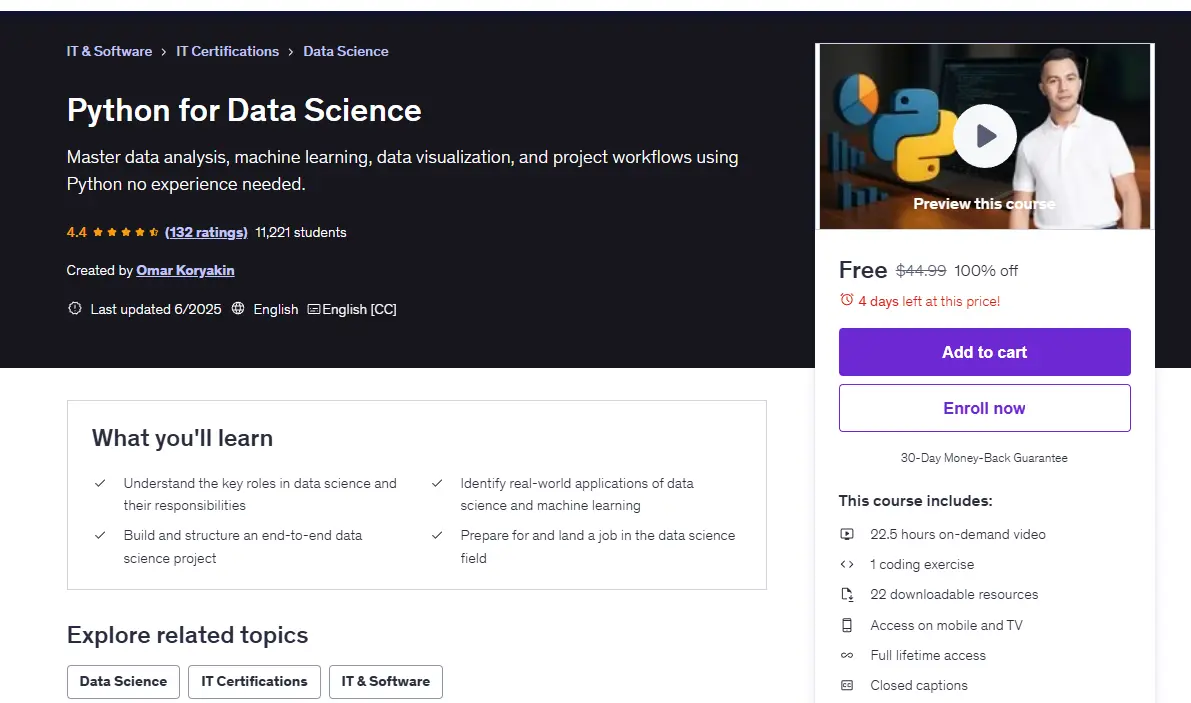This screenshot has width=1191, height=703.
Task: Click the breadcrumb chevron after IT Certifications
Action: pyautogui.click(x=290, y=52)
